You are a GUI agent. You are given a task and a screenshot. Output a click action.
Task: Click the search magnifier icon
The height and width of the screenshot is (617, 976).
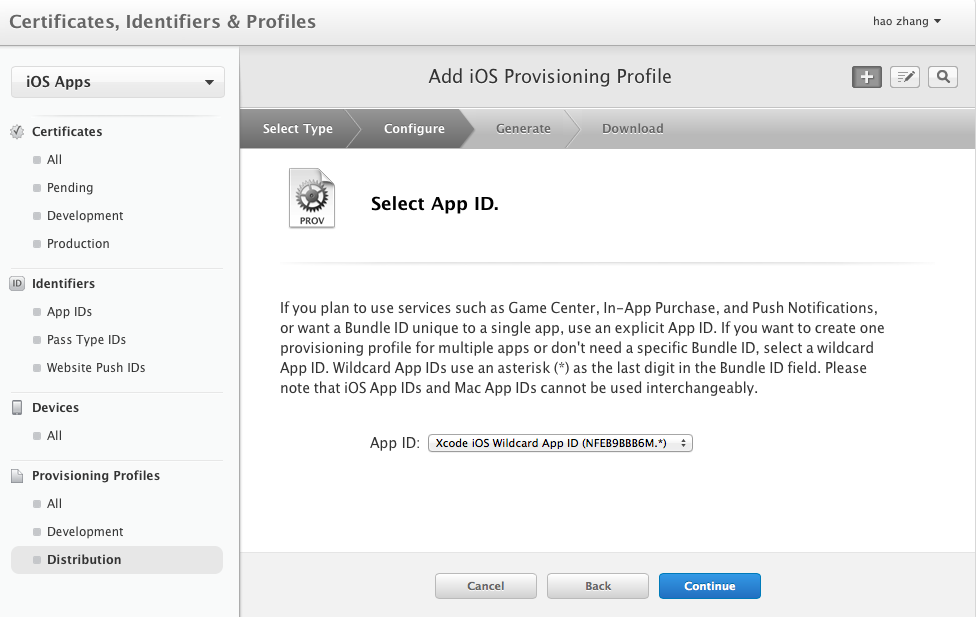click(942, 77)
